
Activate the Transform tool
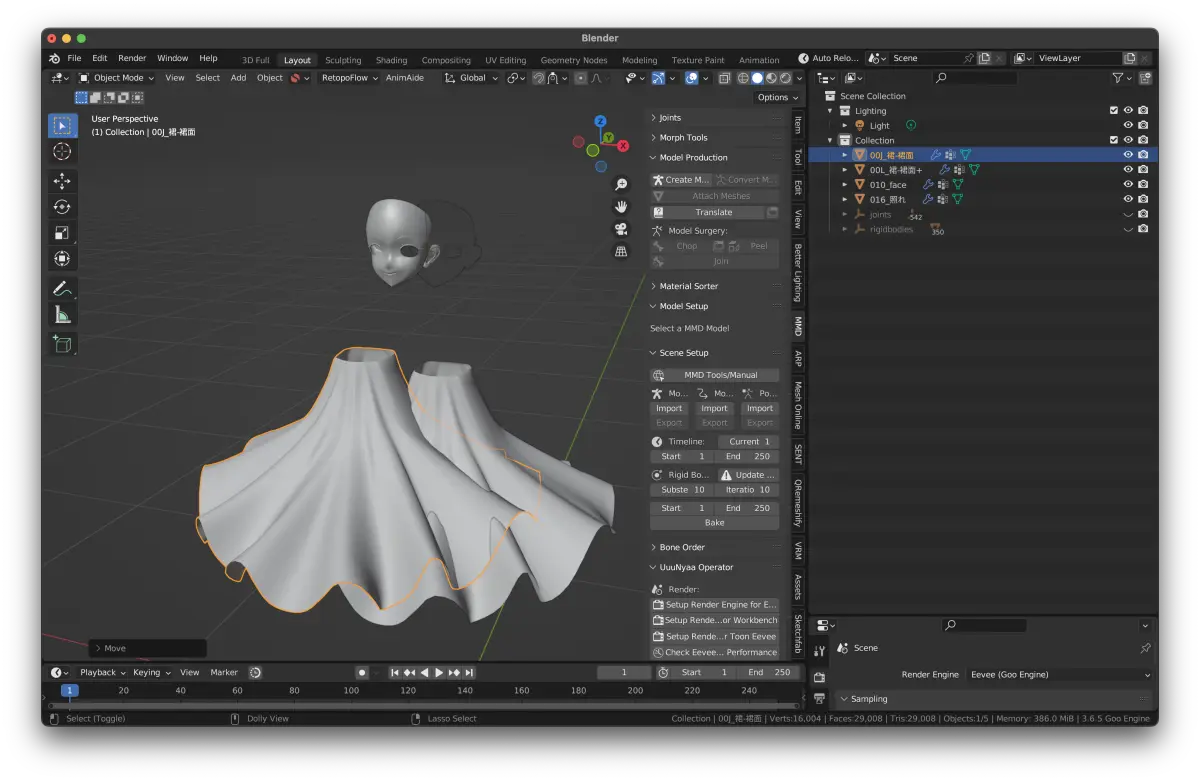click(62, 259)
